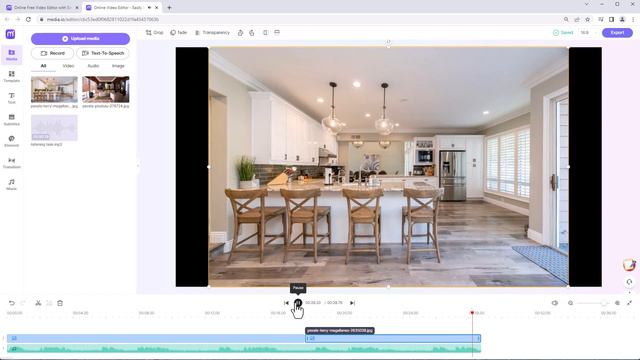This screenshot has height=360, width=640.
Task: Click the timeline zoom out magnifier
Action: click(x=571, y=303)
